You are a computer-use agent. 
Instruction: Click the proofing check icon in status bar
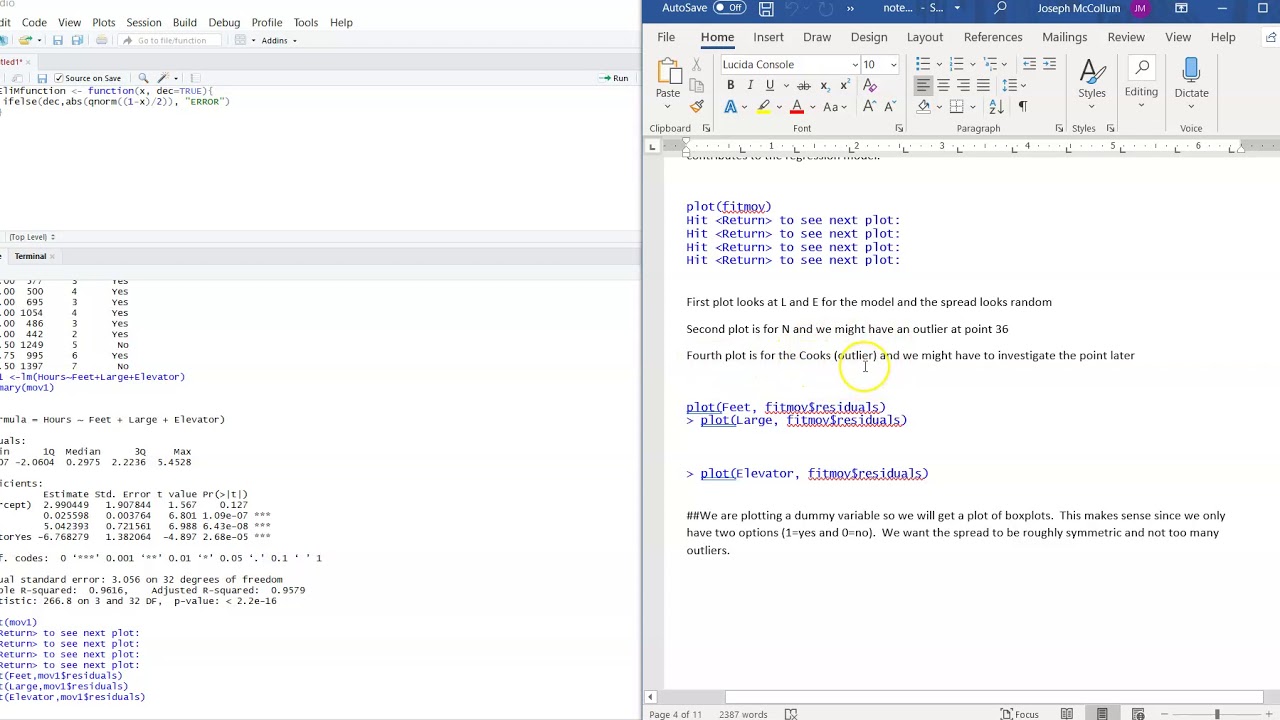pyautogui.click(x=791, y=714)
